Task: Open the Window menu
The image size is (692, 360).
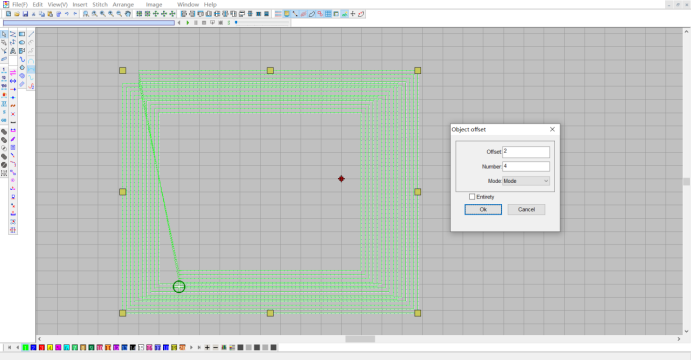Action: 188,4
